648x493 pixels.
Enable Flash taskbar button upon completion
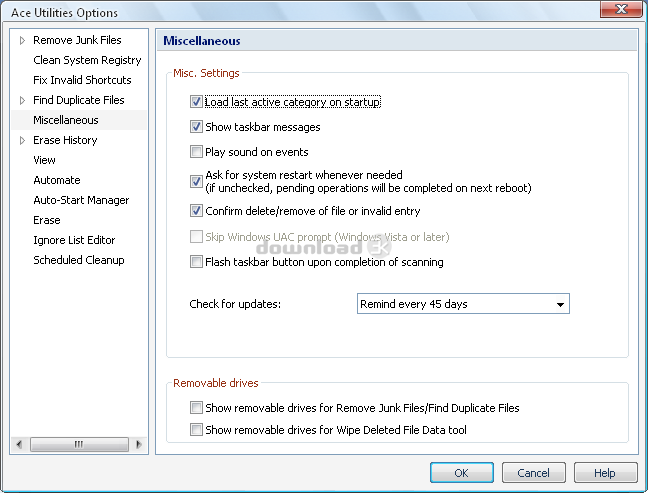pyautogui.click(x=196, y=262)
